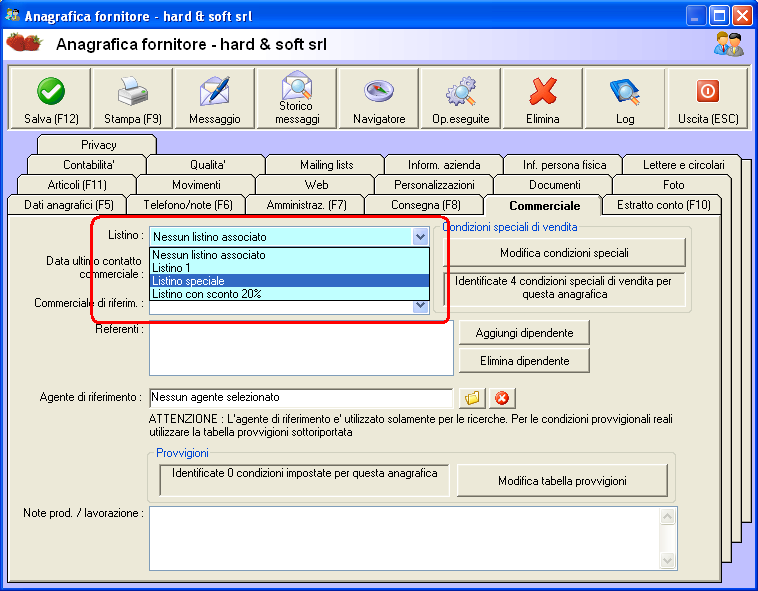Open the Personalizzazioni tab
758x591 pixels.
click(434, 185)
